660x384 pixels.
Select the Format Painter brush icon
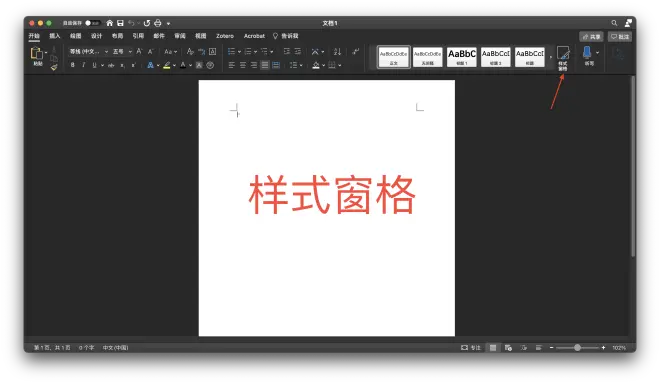[x=54, y=67]
